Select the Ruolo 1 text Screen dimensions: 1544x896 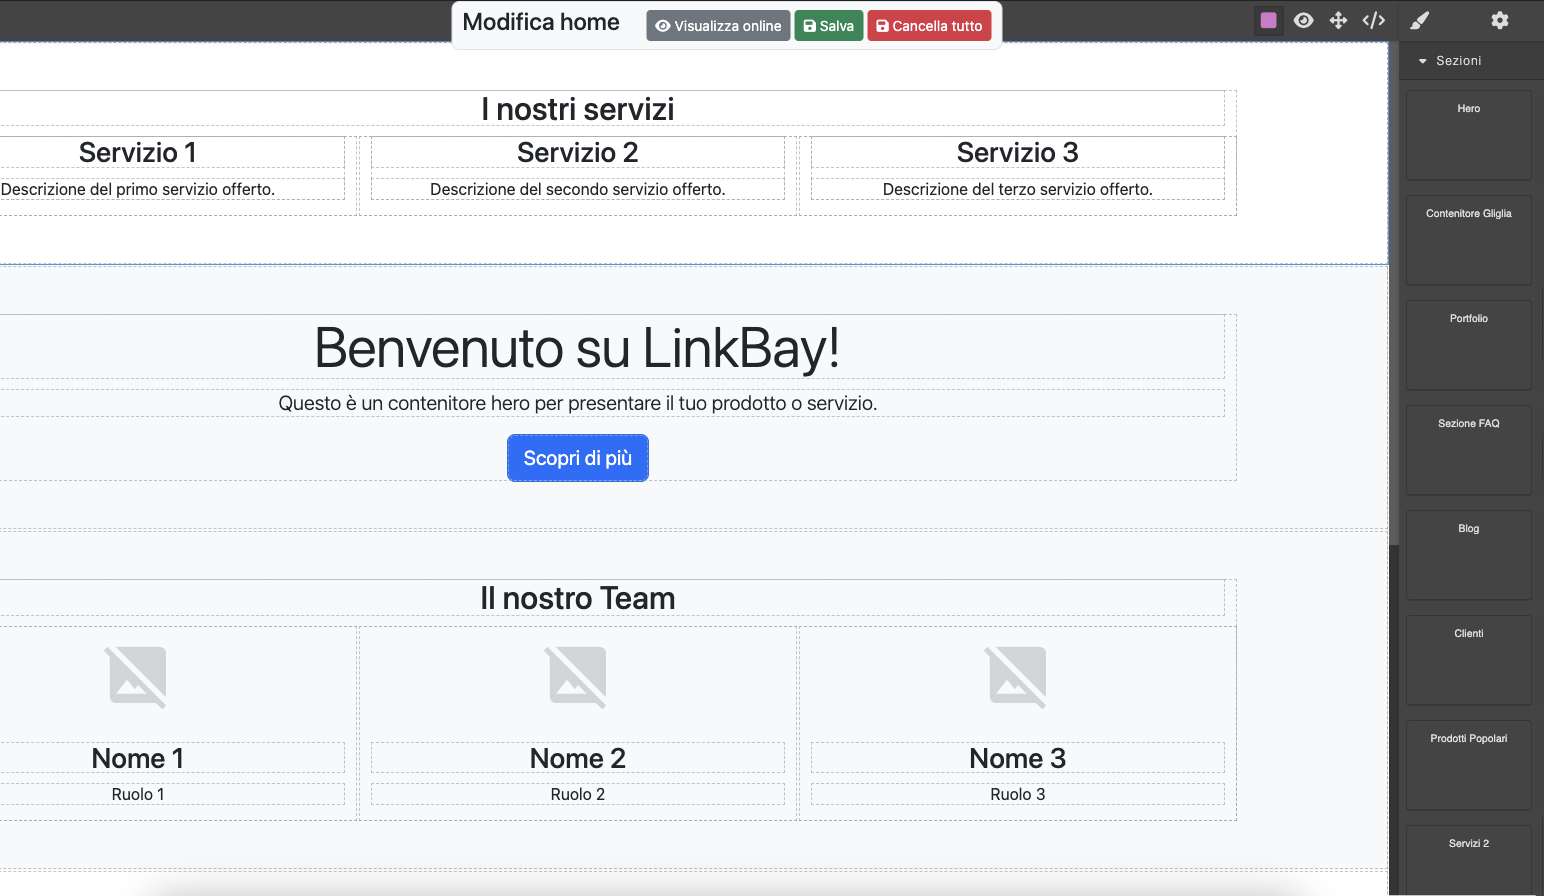pyautogui.click(x=138, y=794)
